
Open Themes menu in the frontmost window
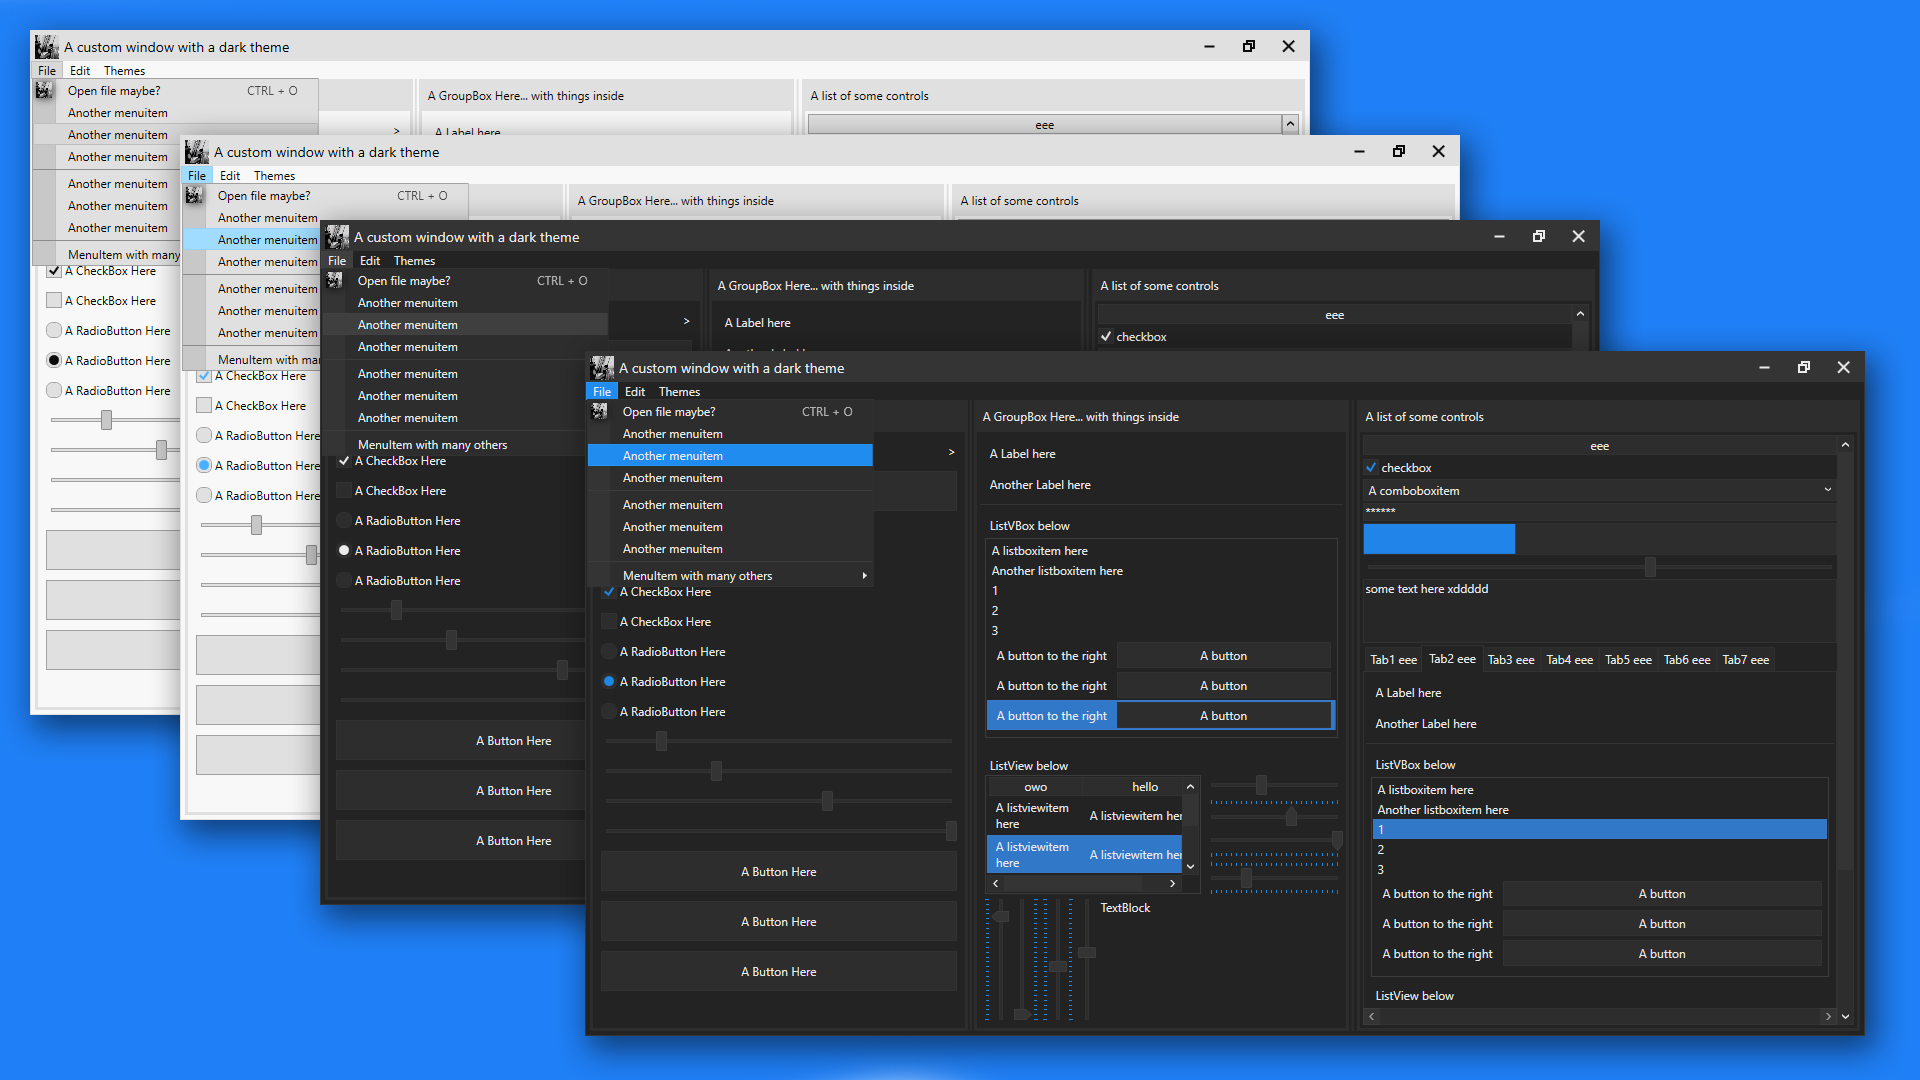(x=679, y=392)
